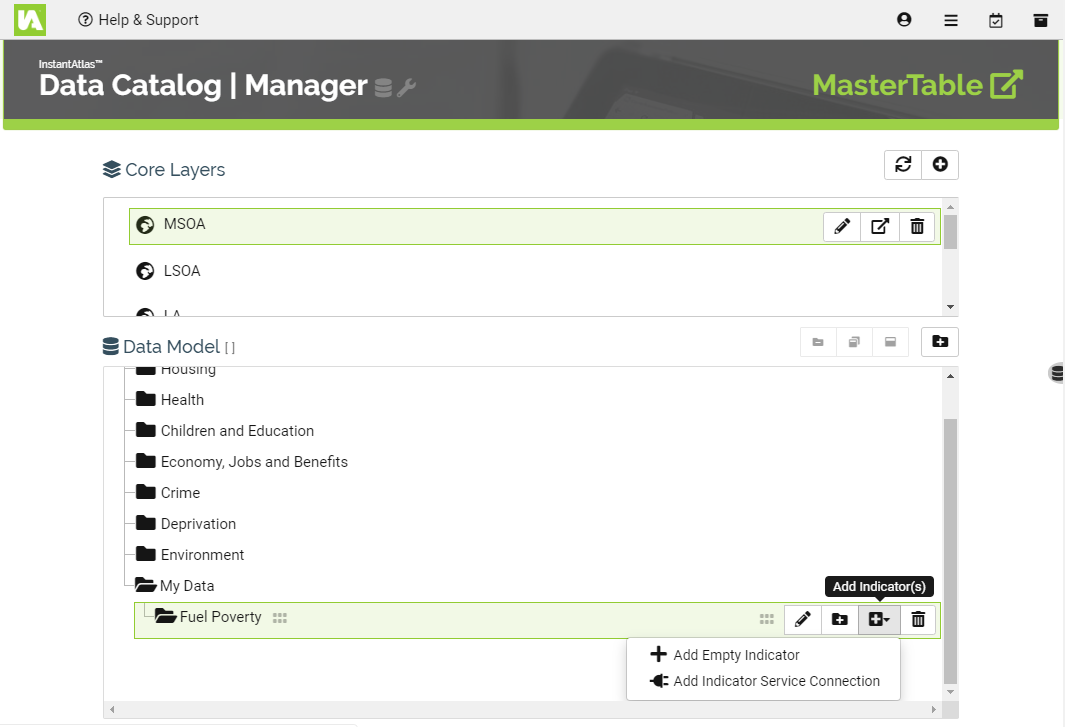1065x727 pixels.
Task: Click the user account profile icon
Action: (x=904, y=19)
